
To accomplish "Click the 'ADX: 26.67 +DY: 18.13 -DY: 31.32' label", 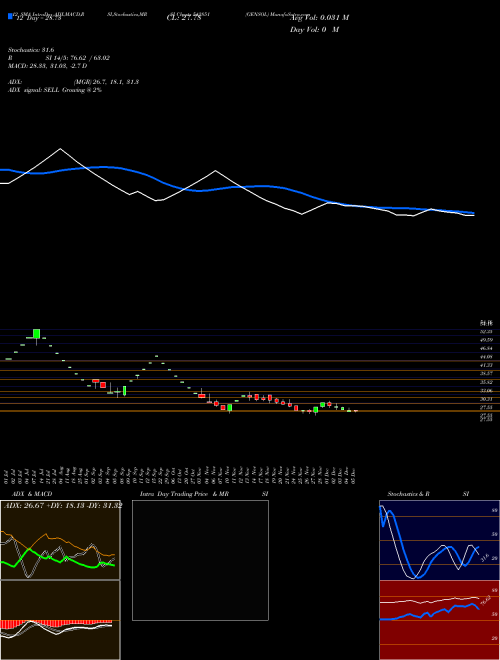I will pyautogui.click(x=63, y=506).
